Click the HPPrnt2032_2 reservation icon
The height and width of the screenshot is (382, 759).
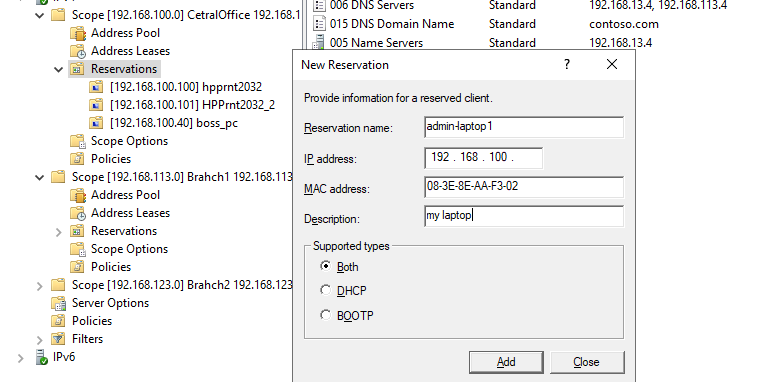[96, 105]
